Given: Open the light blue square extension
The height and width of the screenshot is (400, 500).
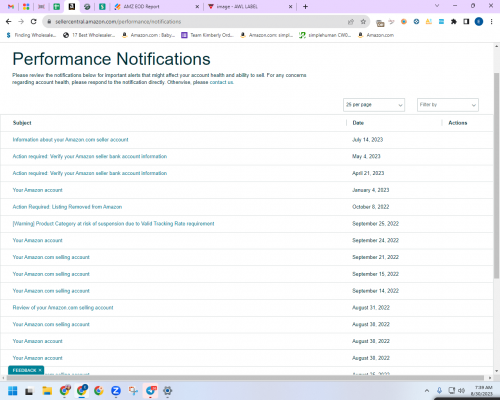Looking at the screenshot, I should tap(441, 22).
